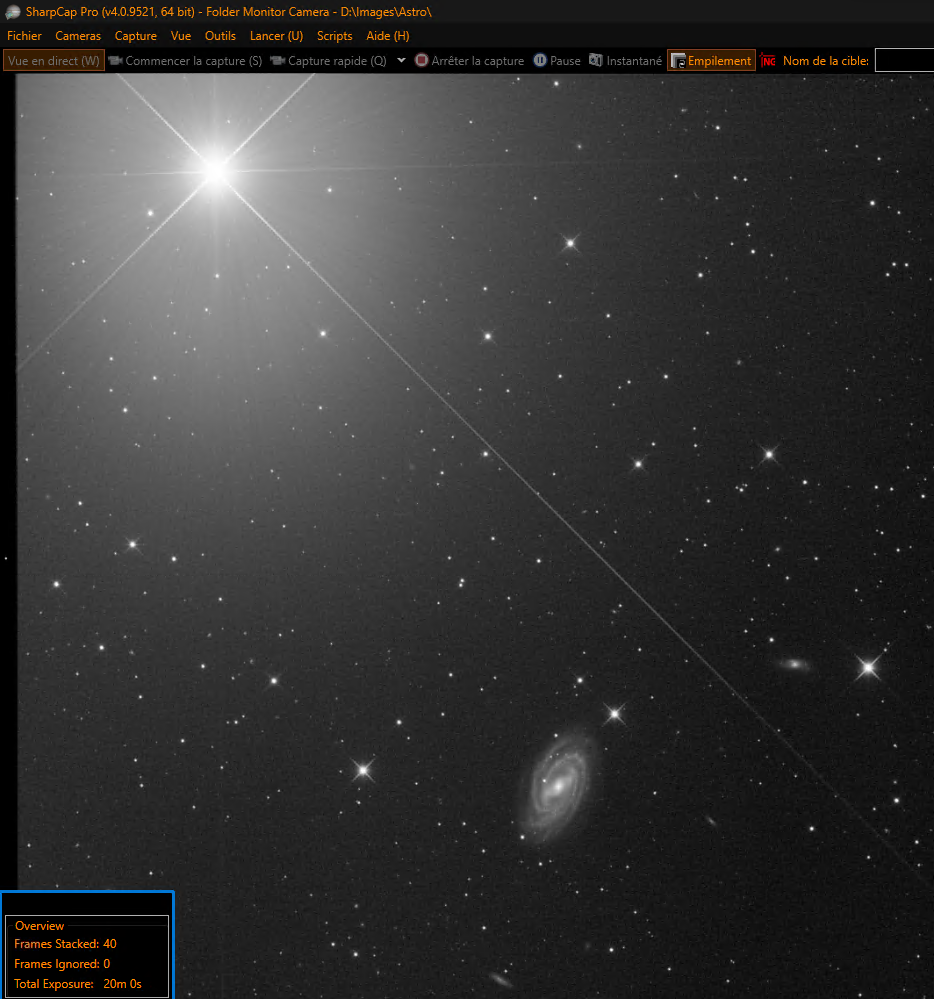This screenshot has height=999, width=934.
Task: Click the red ING target icon
Action: 768,61
